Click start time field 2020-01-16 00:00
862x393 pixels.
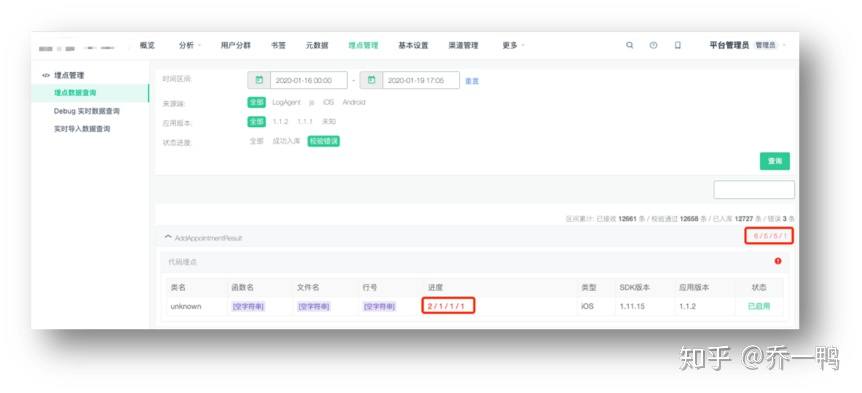(x=308, y=80)
